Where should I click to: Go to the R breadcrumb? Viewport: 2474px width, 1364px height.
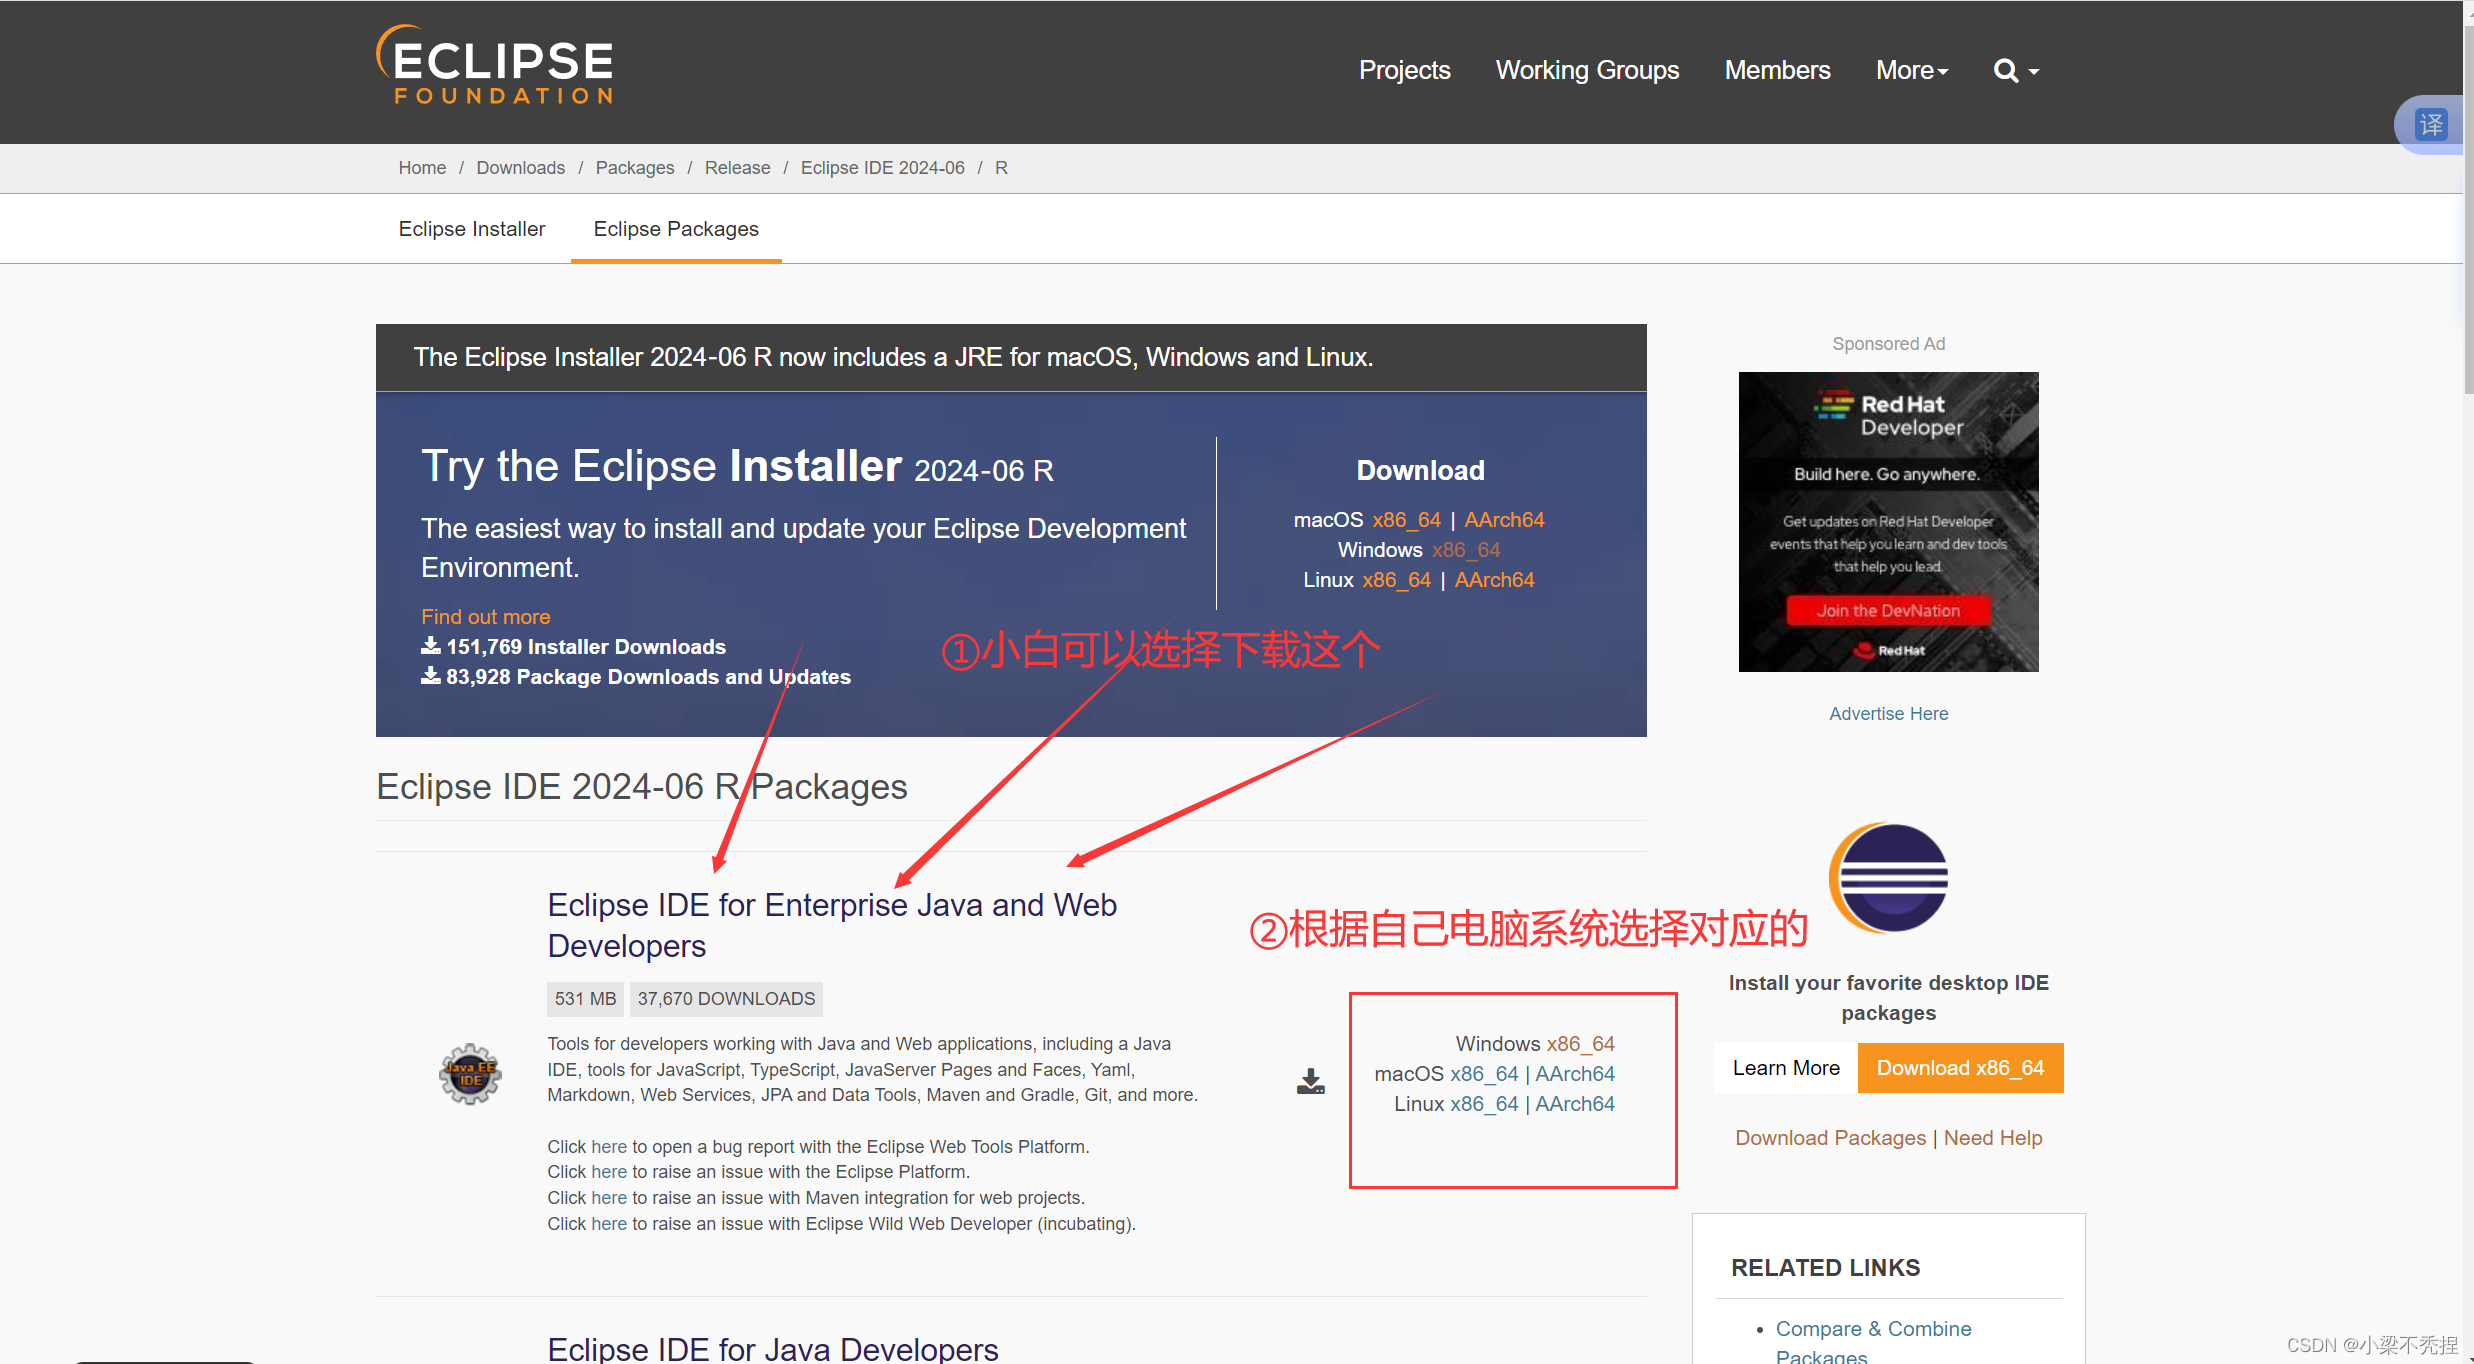[1001, 168]
